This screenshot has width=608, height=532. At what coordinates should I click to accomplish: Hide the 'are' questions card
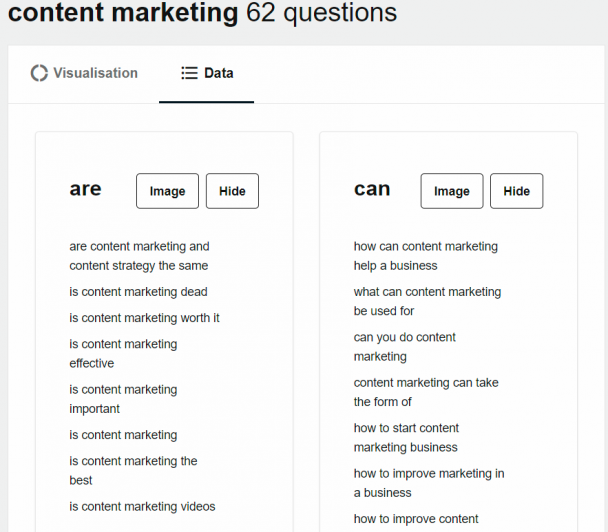(232, 191)
